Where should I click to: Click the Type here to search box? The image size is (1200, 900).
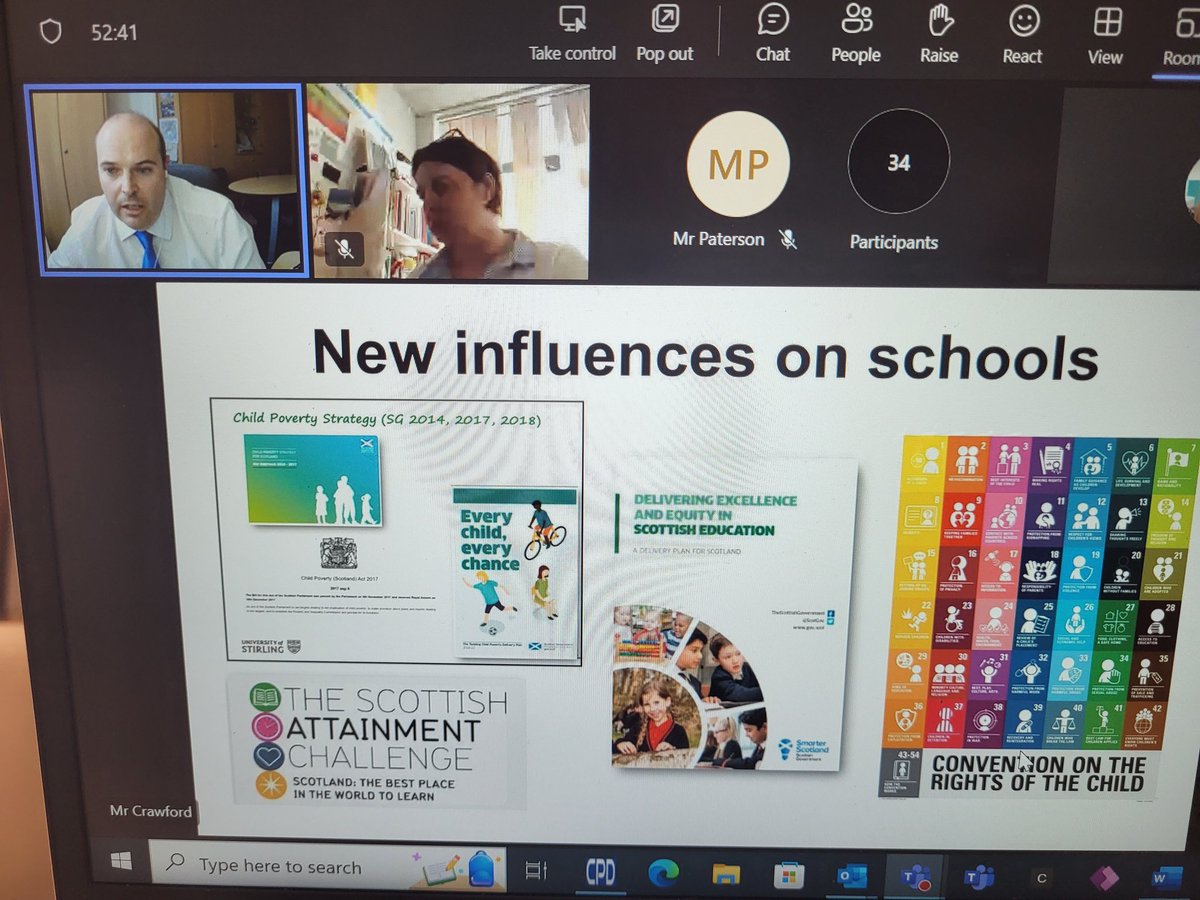pyautogui.click(x=328, y=868)
